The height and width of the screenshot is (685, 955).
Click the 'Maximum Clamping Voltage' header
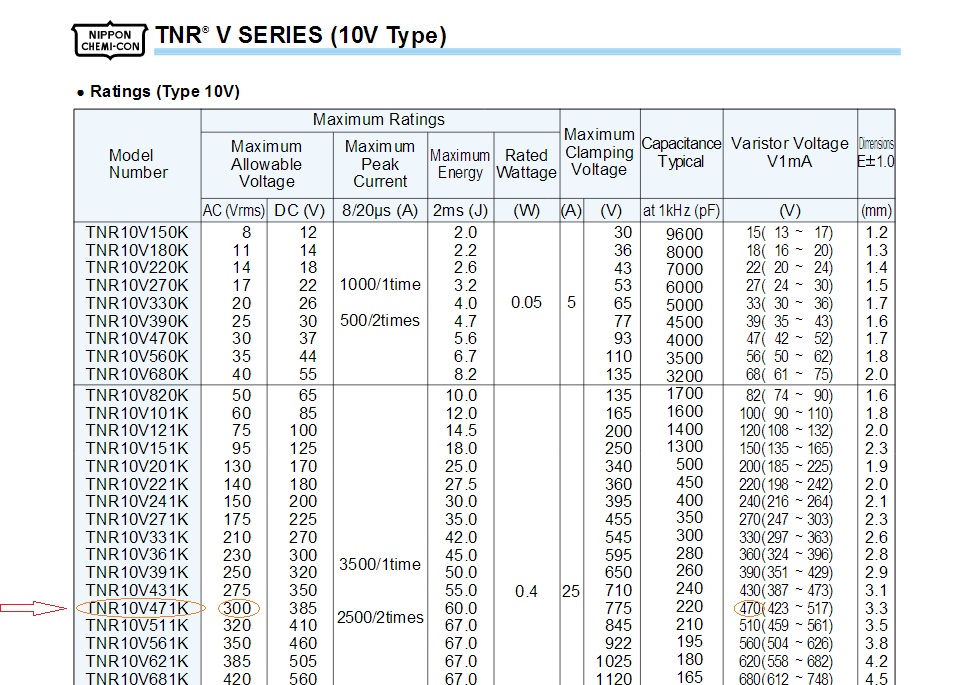coord(599,152)
